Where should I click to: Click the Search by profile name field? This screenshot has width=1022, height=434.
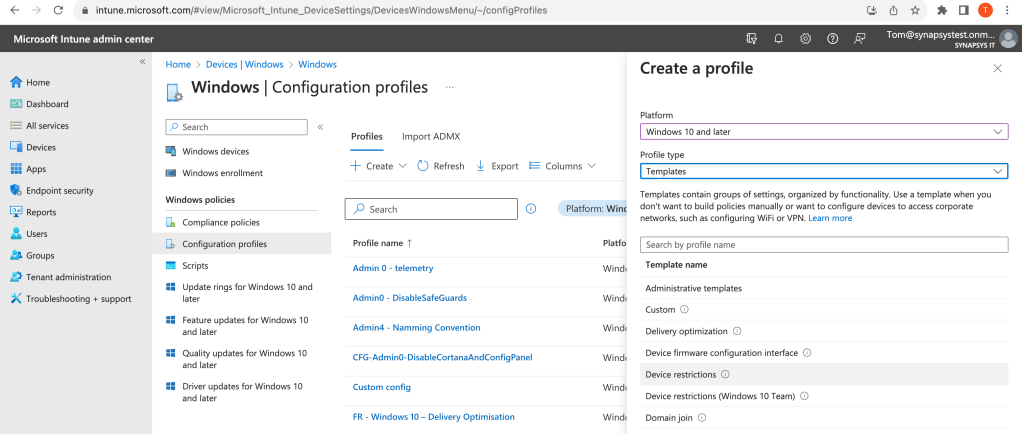click(x=823, y=245)
